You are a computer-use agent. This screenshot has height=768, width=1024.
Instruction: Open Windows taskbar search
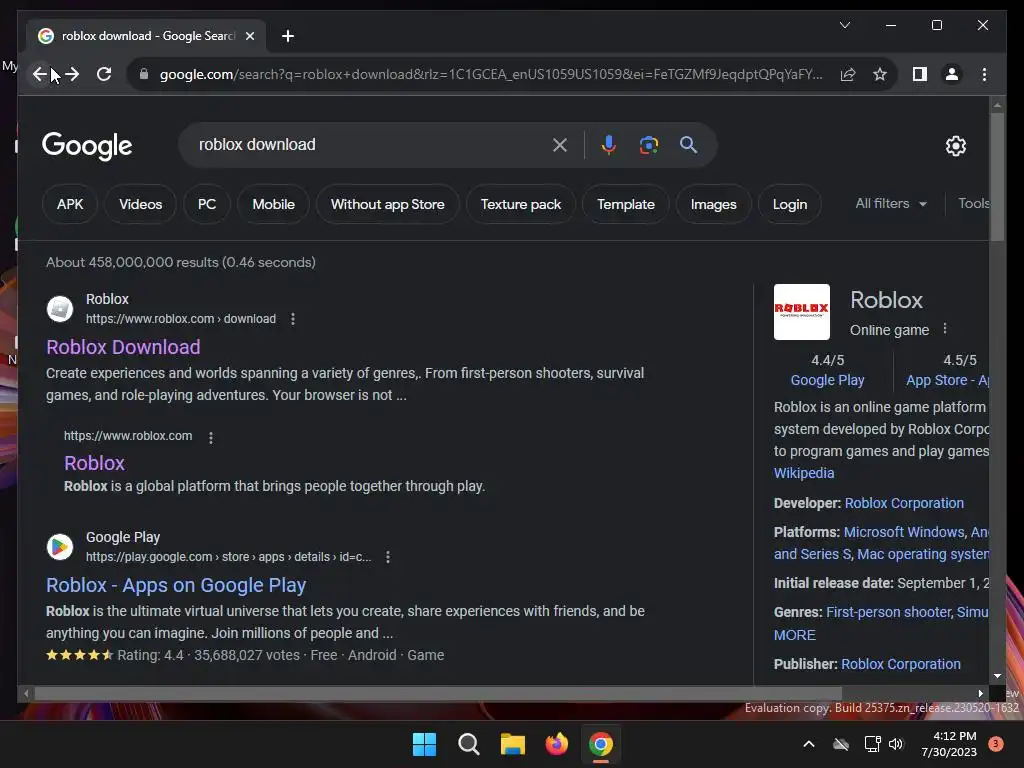click(x=468, y=744)
